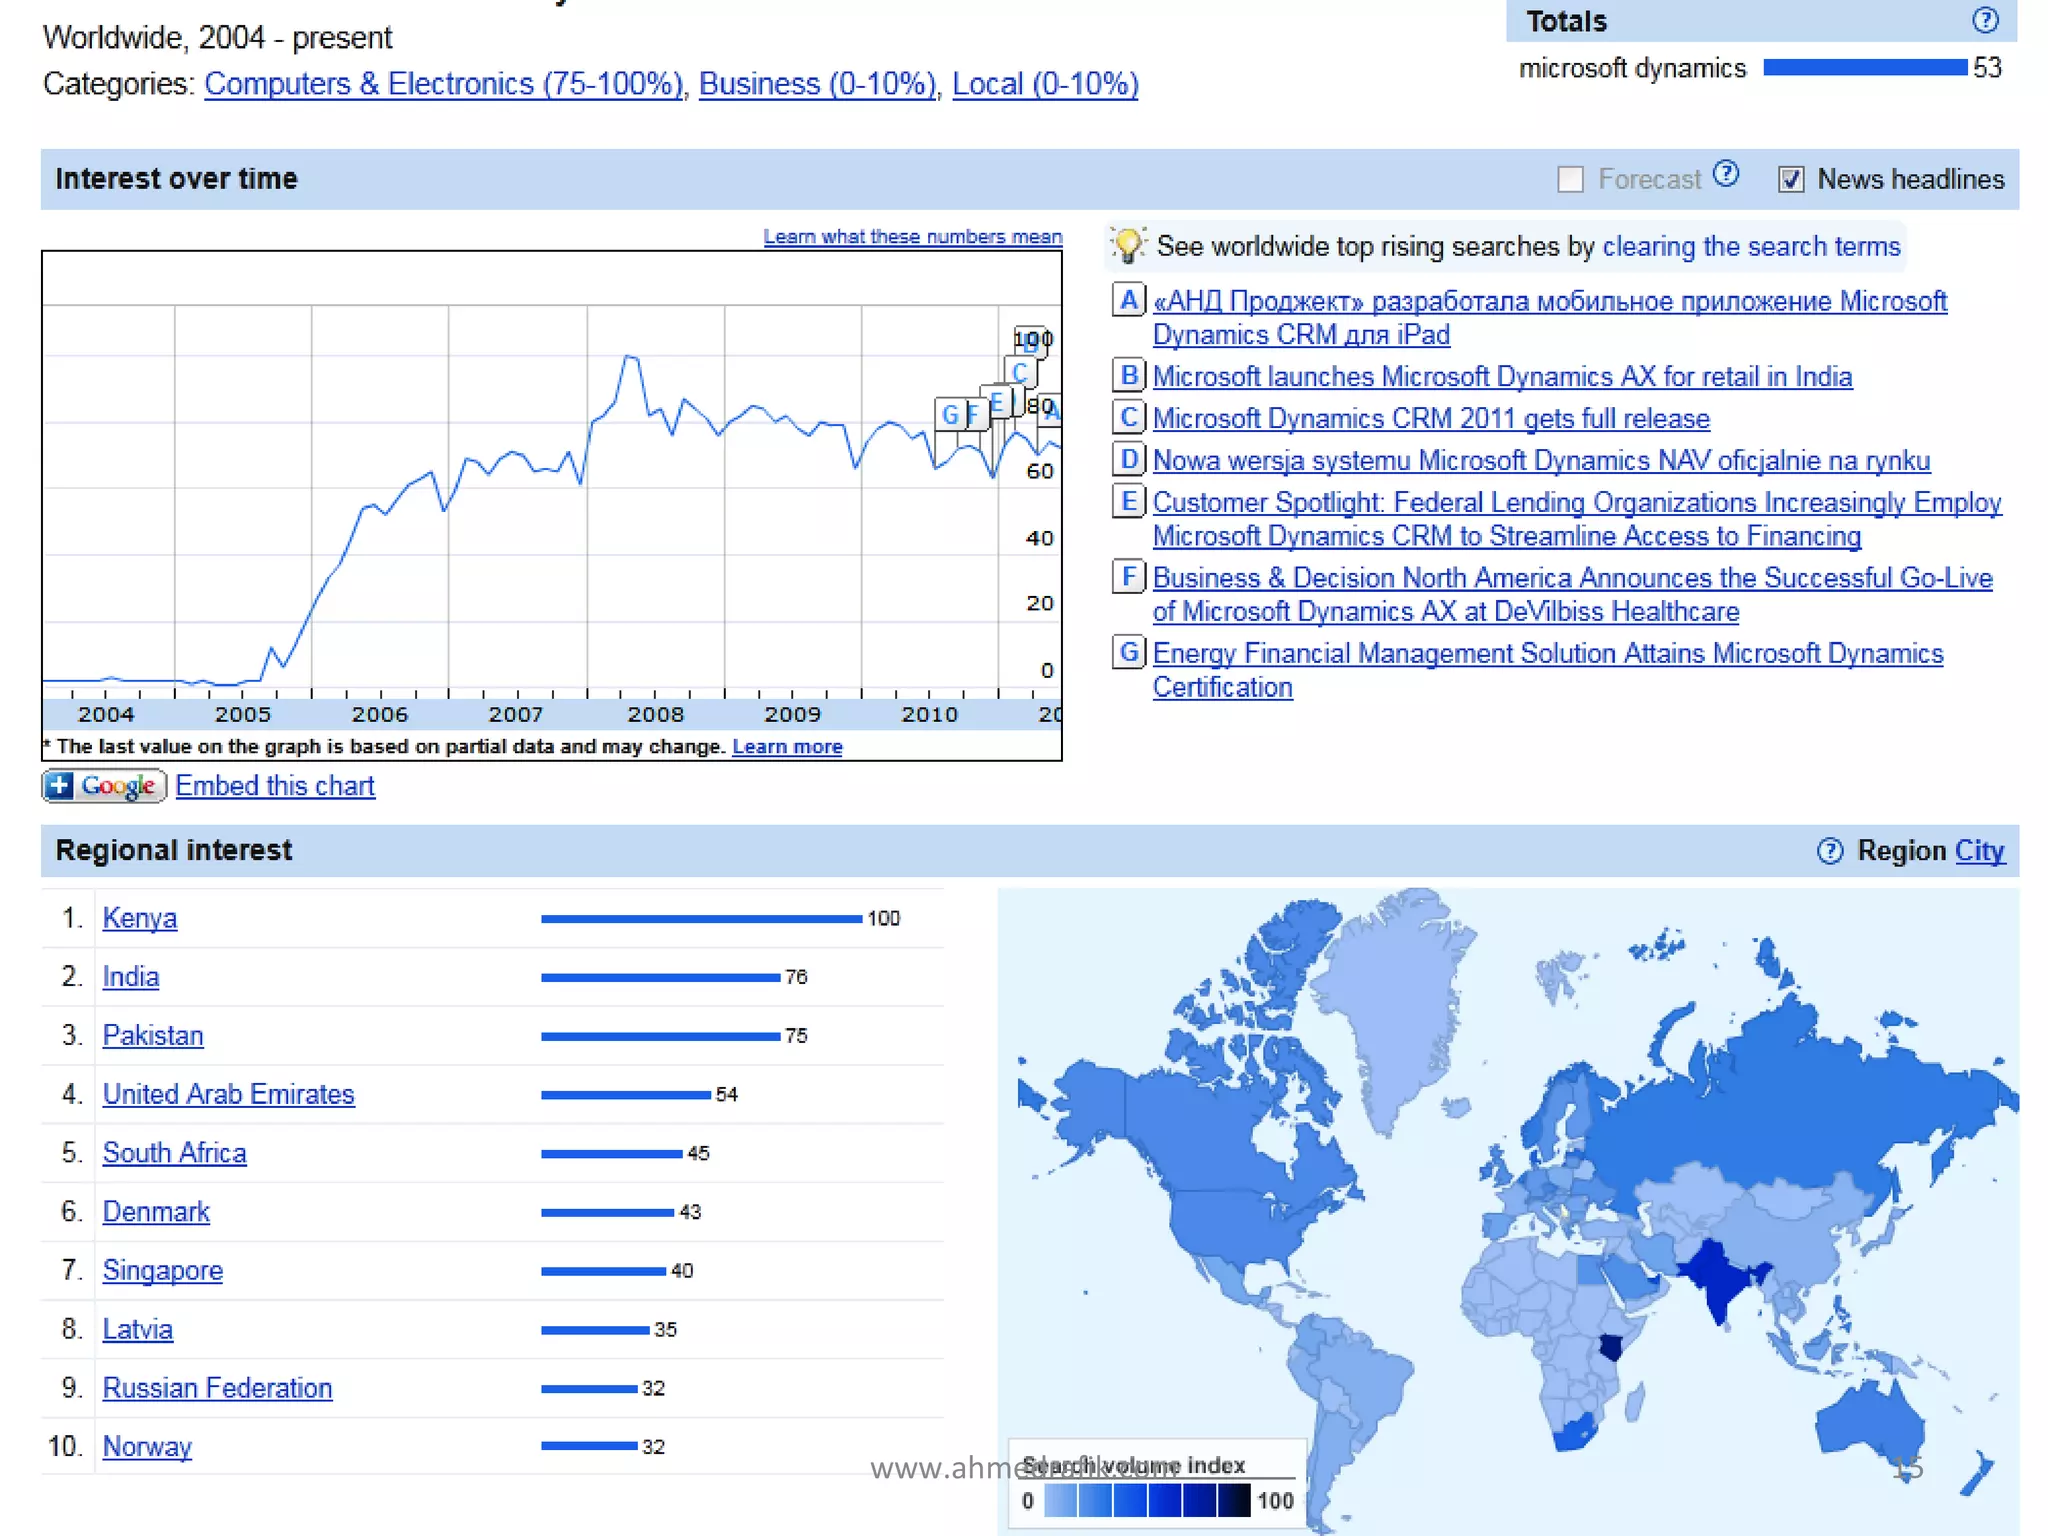2048x1536 pixels.
Task: Click the search volume index color scale
Action: (x=1146, y=1500)
